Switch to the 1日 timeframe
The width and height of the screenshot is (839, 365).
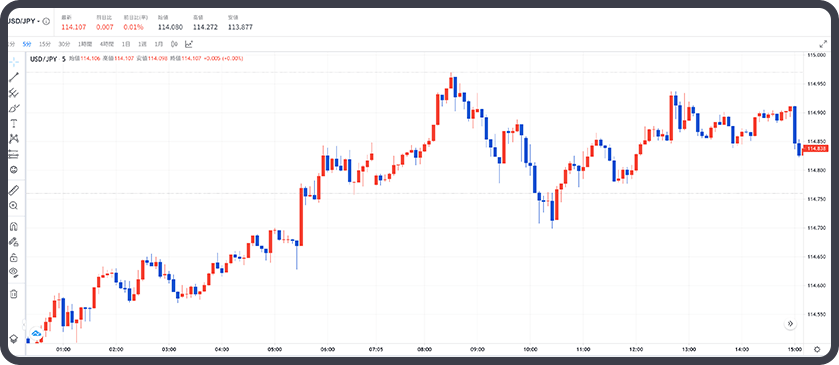click(126, 44)
